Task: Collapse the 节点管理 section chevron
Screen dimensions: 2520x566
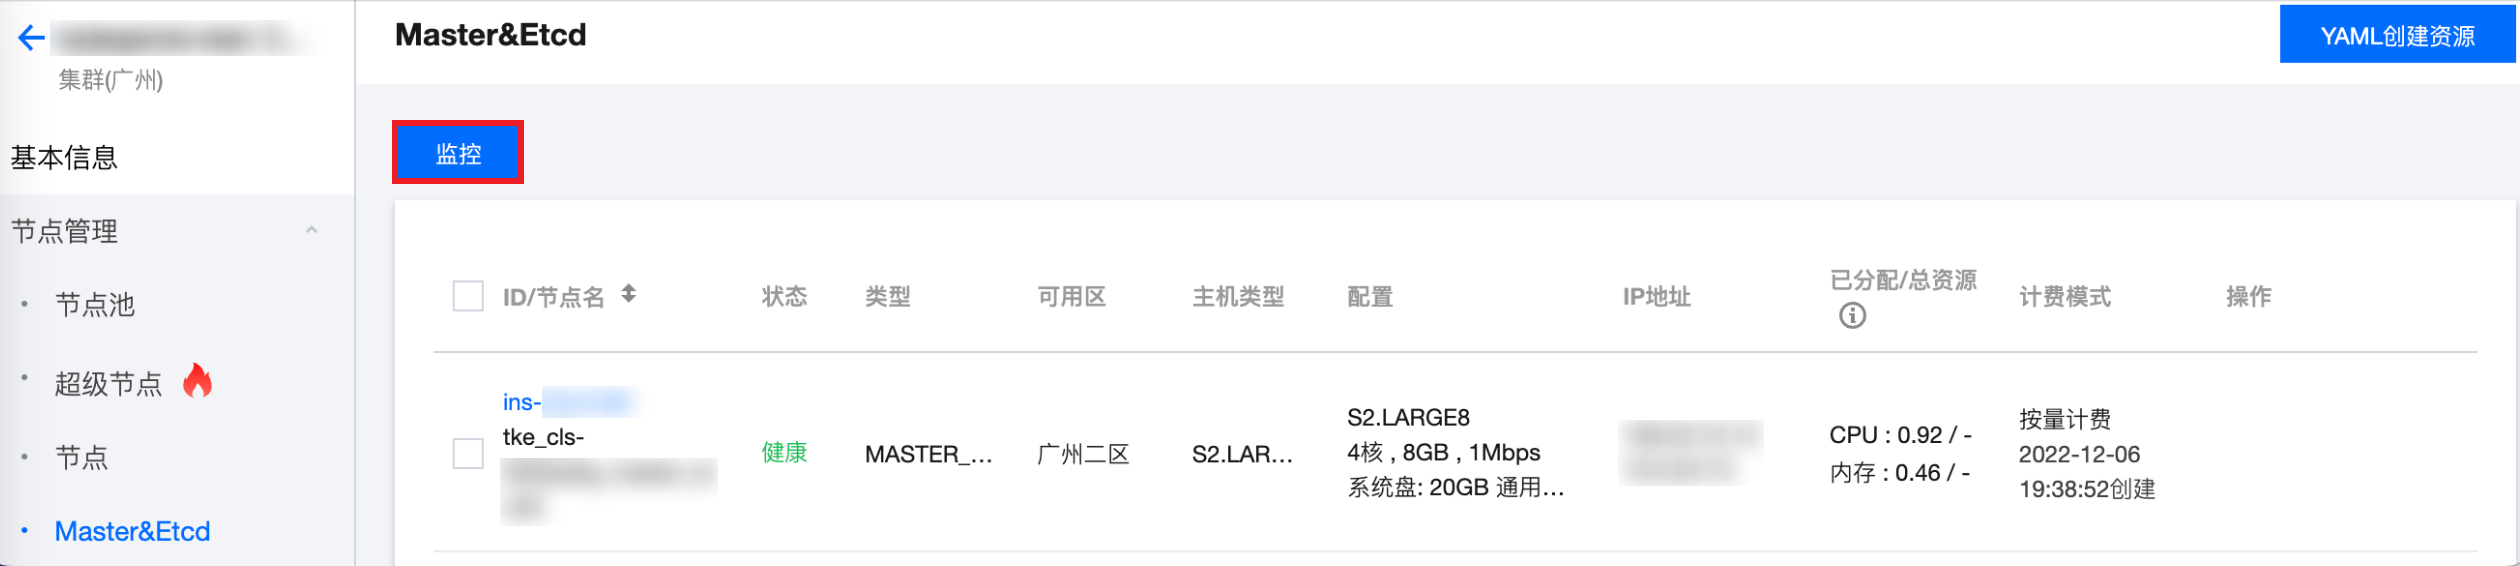Action: pos(311,230)
